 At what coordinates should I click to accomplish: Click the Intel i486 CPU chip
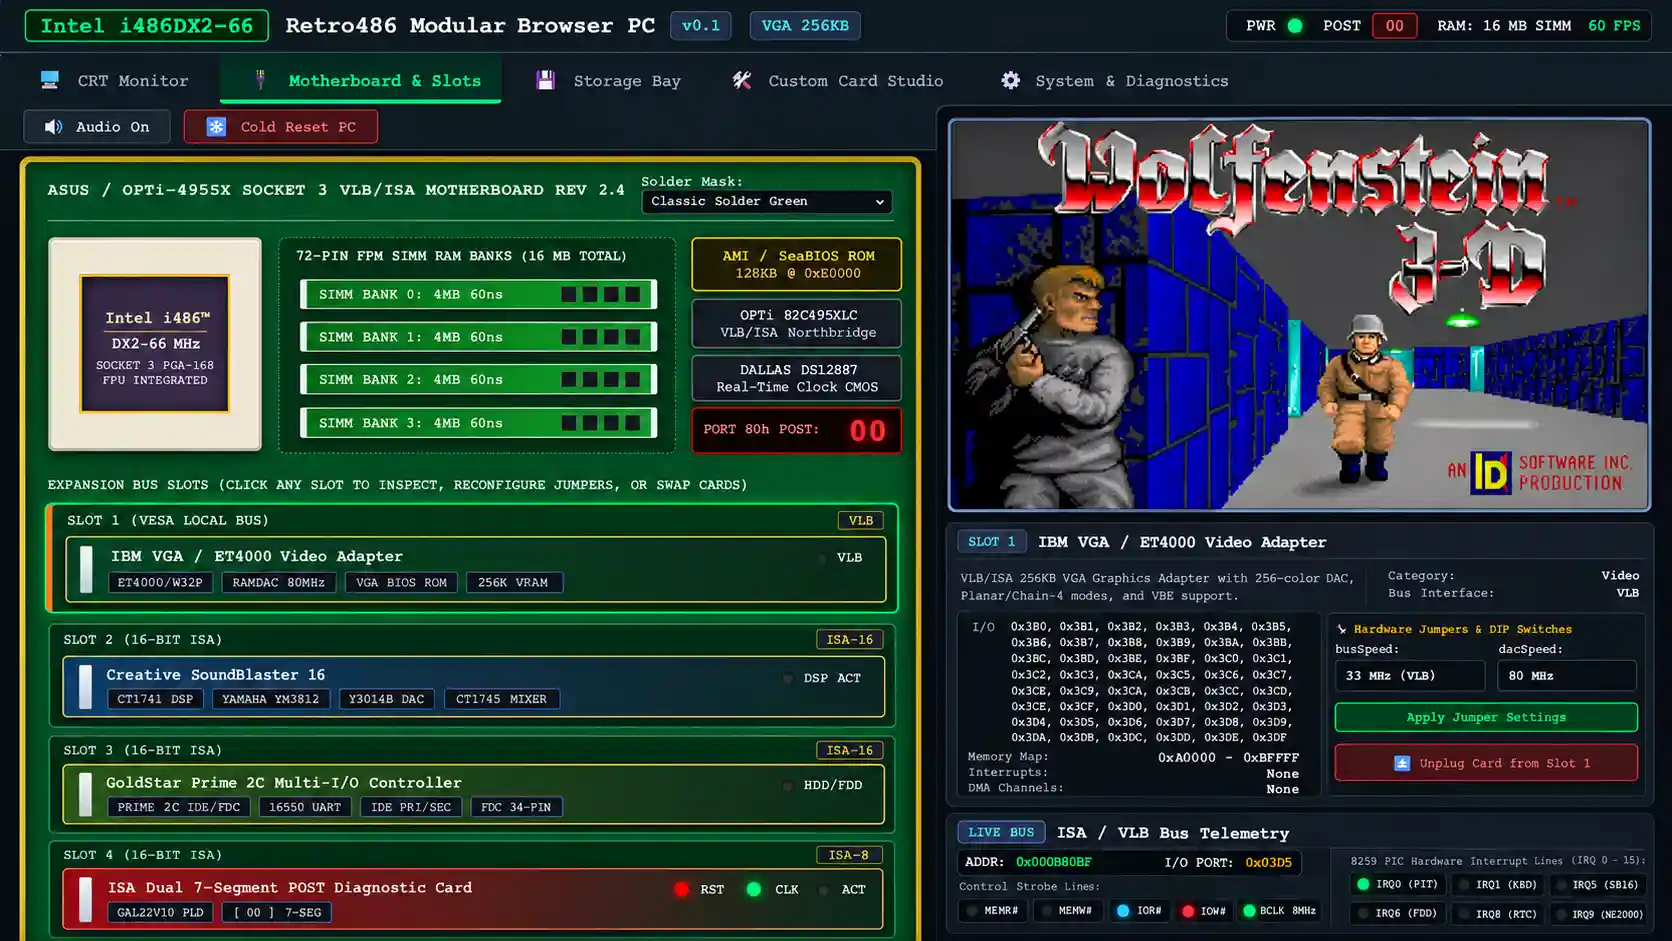pyautogui.click(x=155, y=344)
